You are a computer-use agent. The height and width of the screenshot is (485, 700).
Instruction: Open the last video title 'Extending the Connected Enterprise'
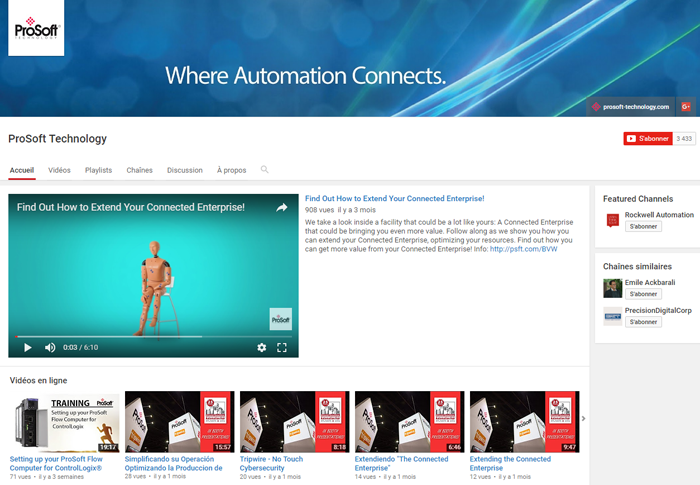[510, 464]
